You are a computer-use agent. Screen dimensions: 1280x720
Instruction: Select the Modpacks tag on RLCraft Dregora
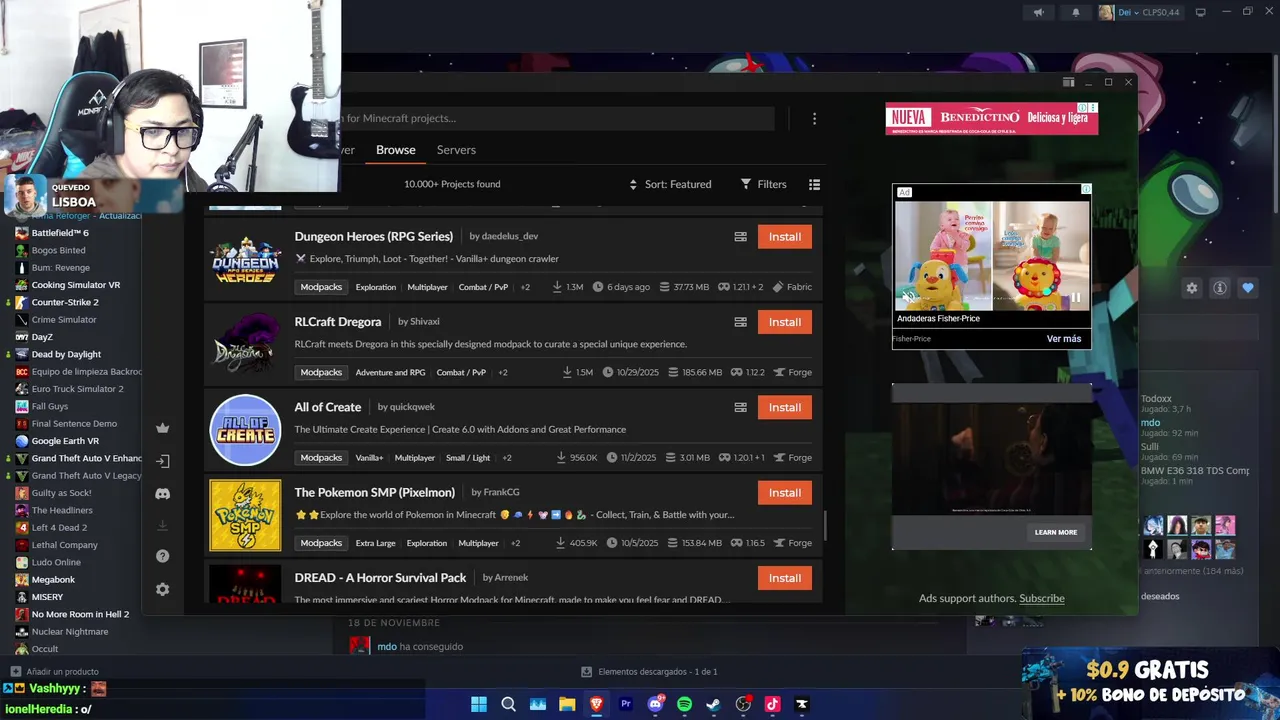pyautogui.click(x=321, y=372)
